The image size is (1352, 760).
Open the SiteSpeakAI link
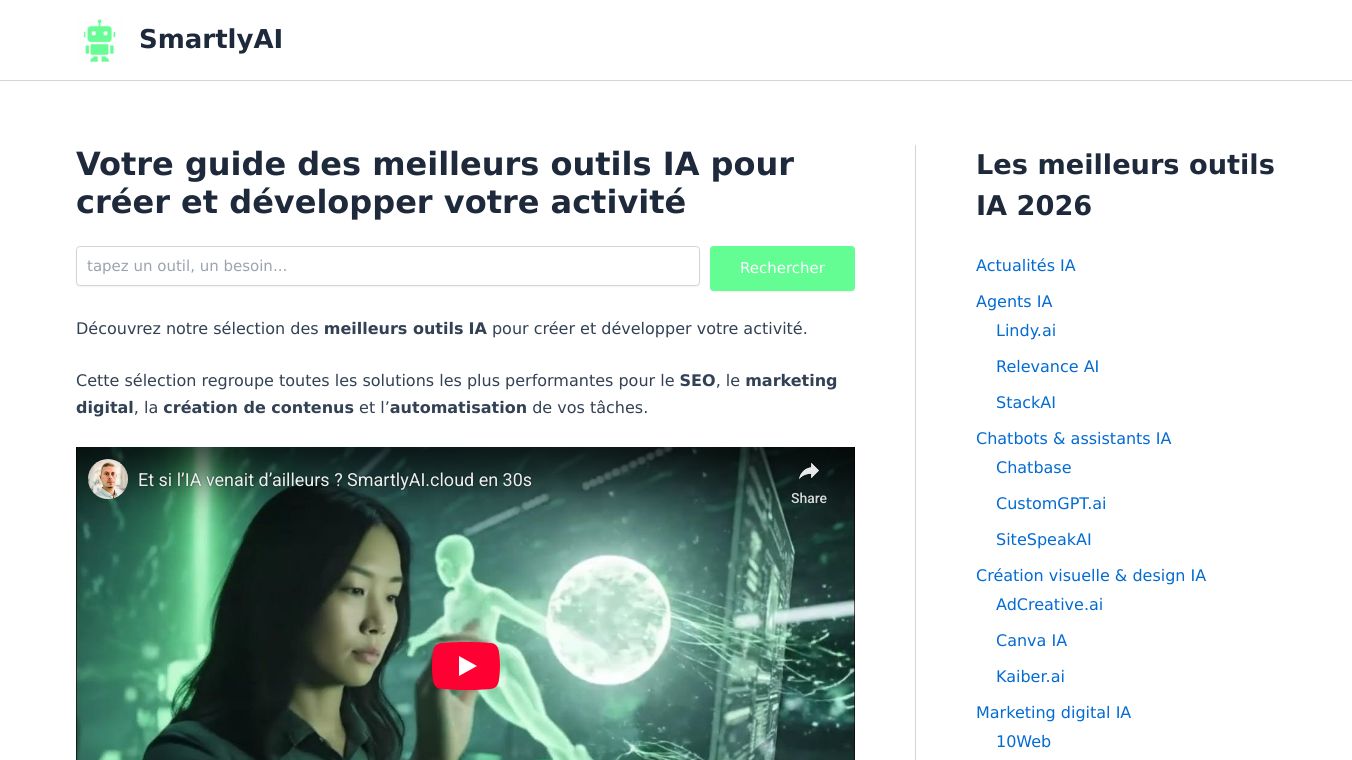tap(1044, 539)
